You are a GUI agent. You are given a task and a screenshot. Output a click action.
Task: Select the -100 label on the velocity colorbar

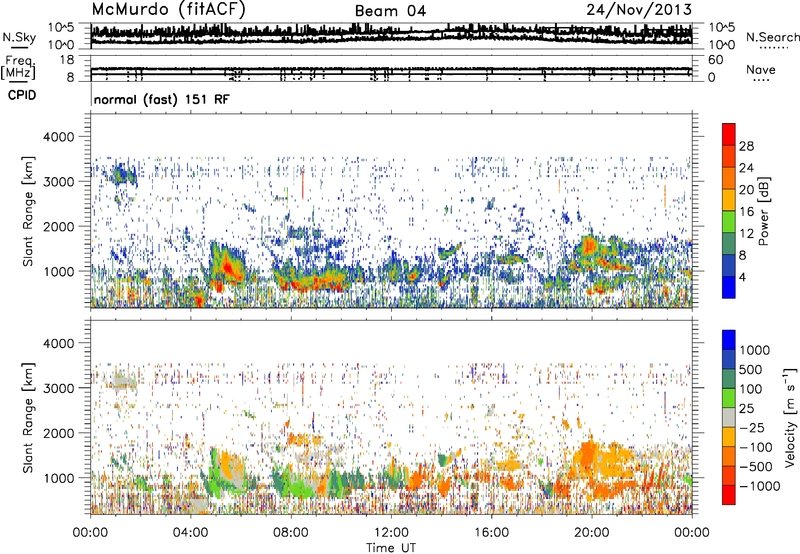coord(755,447)
